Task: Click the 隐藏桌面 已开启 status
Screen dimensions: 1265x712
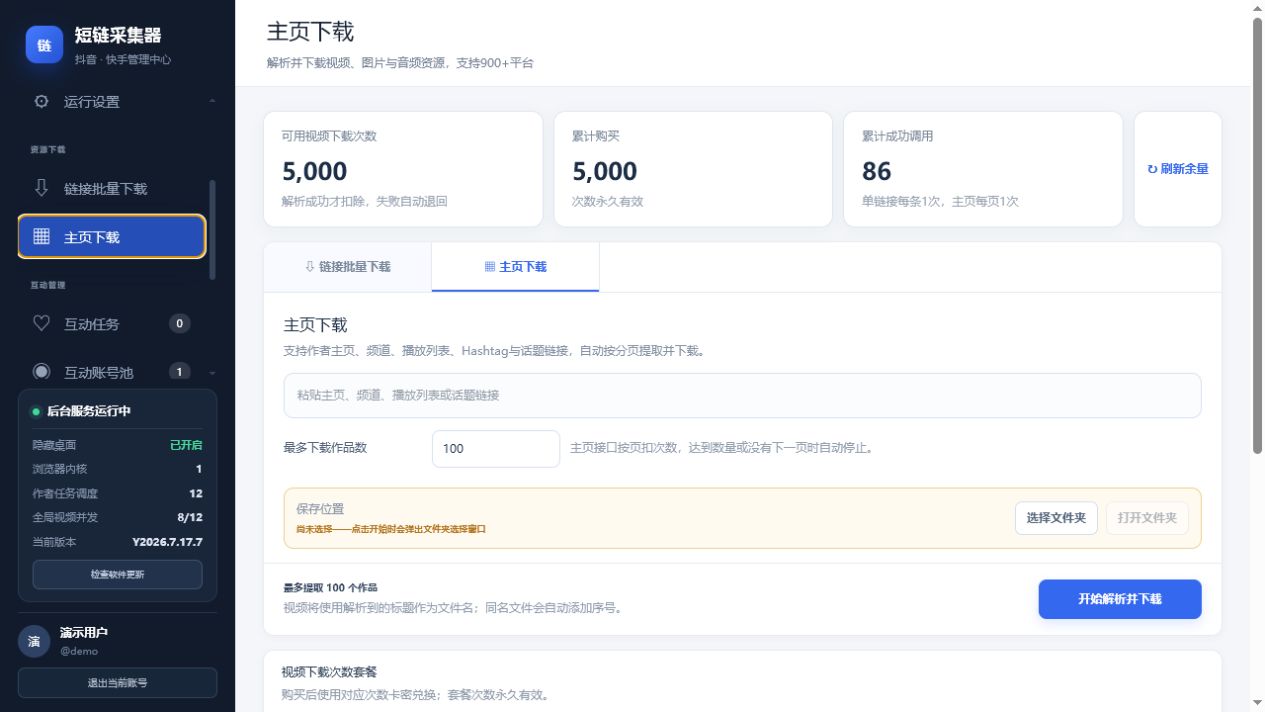Action: click(x=186, y=445)
